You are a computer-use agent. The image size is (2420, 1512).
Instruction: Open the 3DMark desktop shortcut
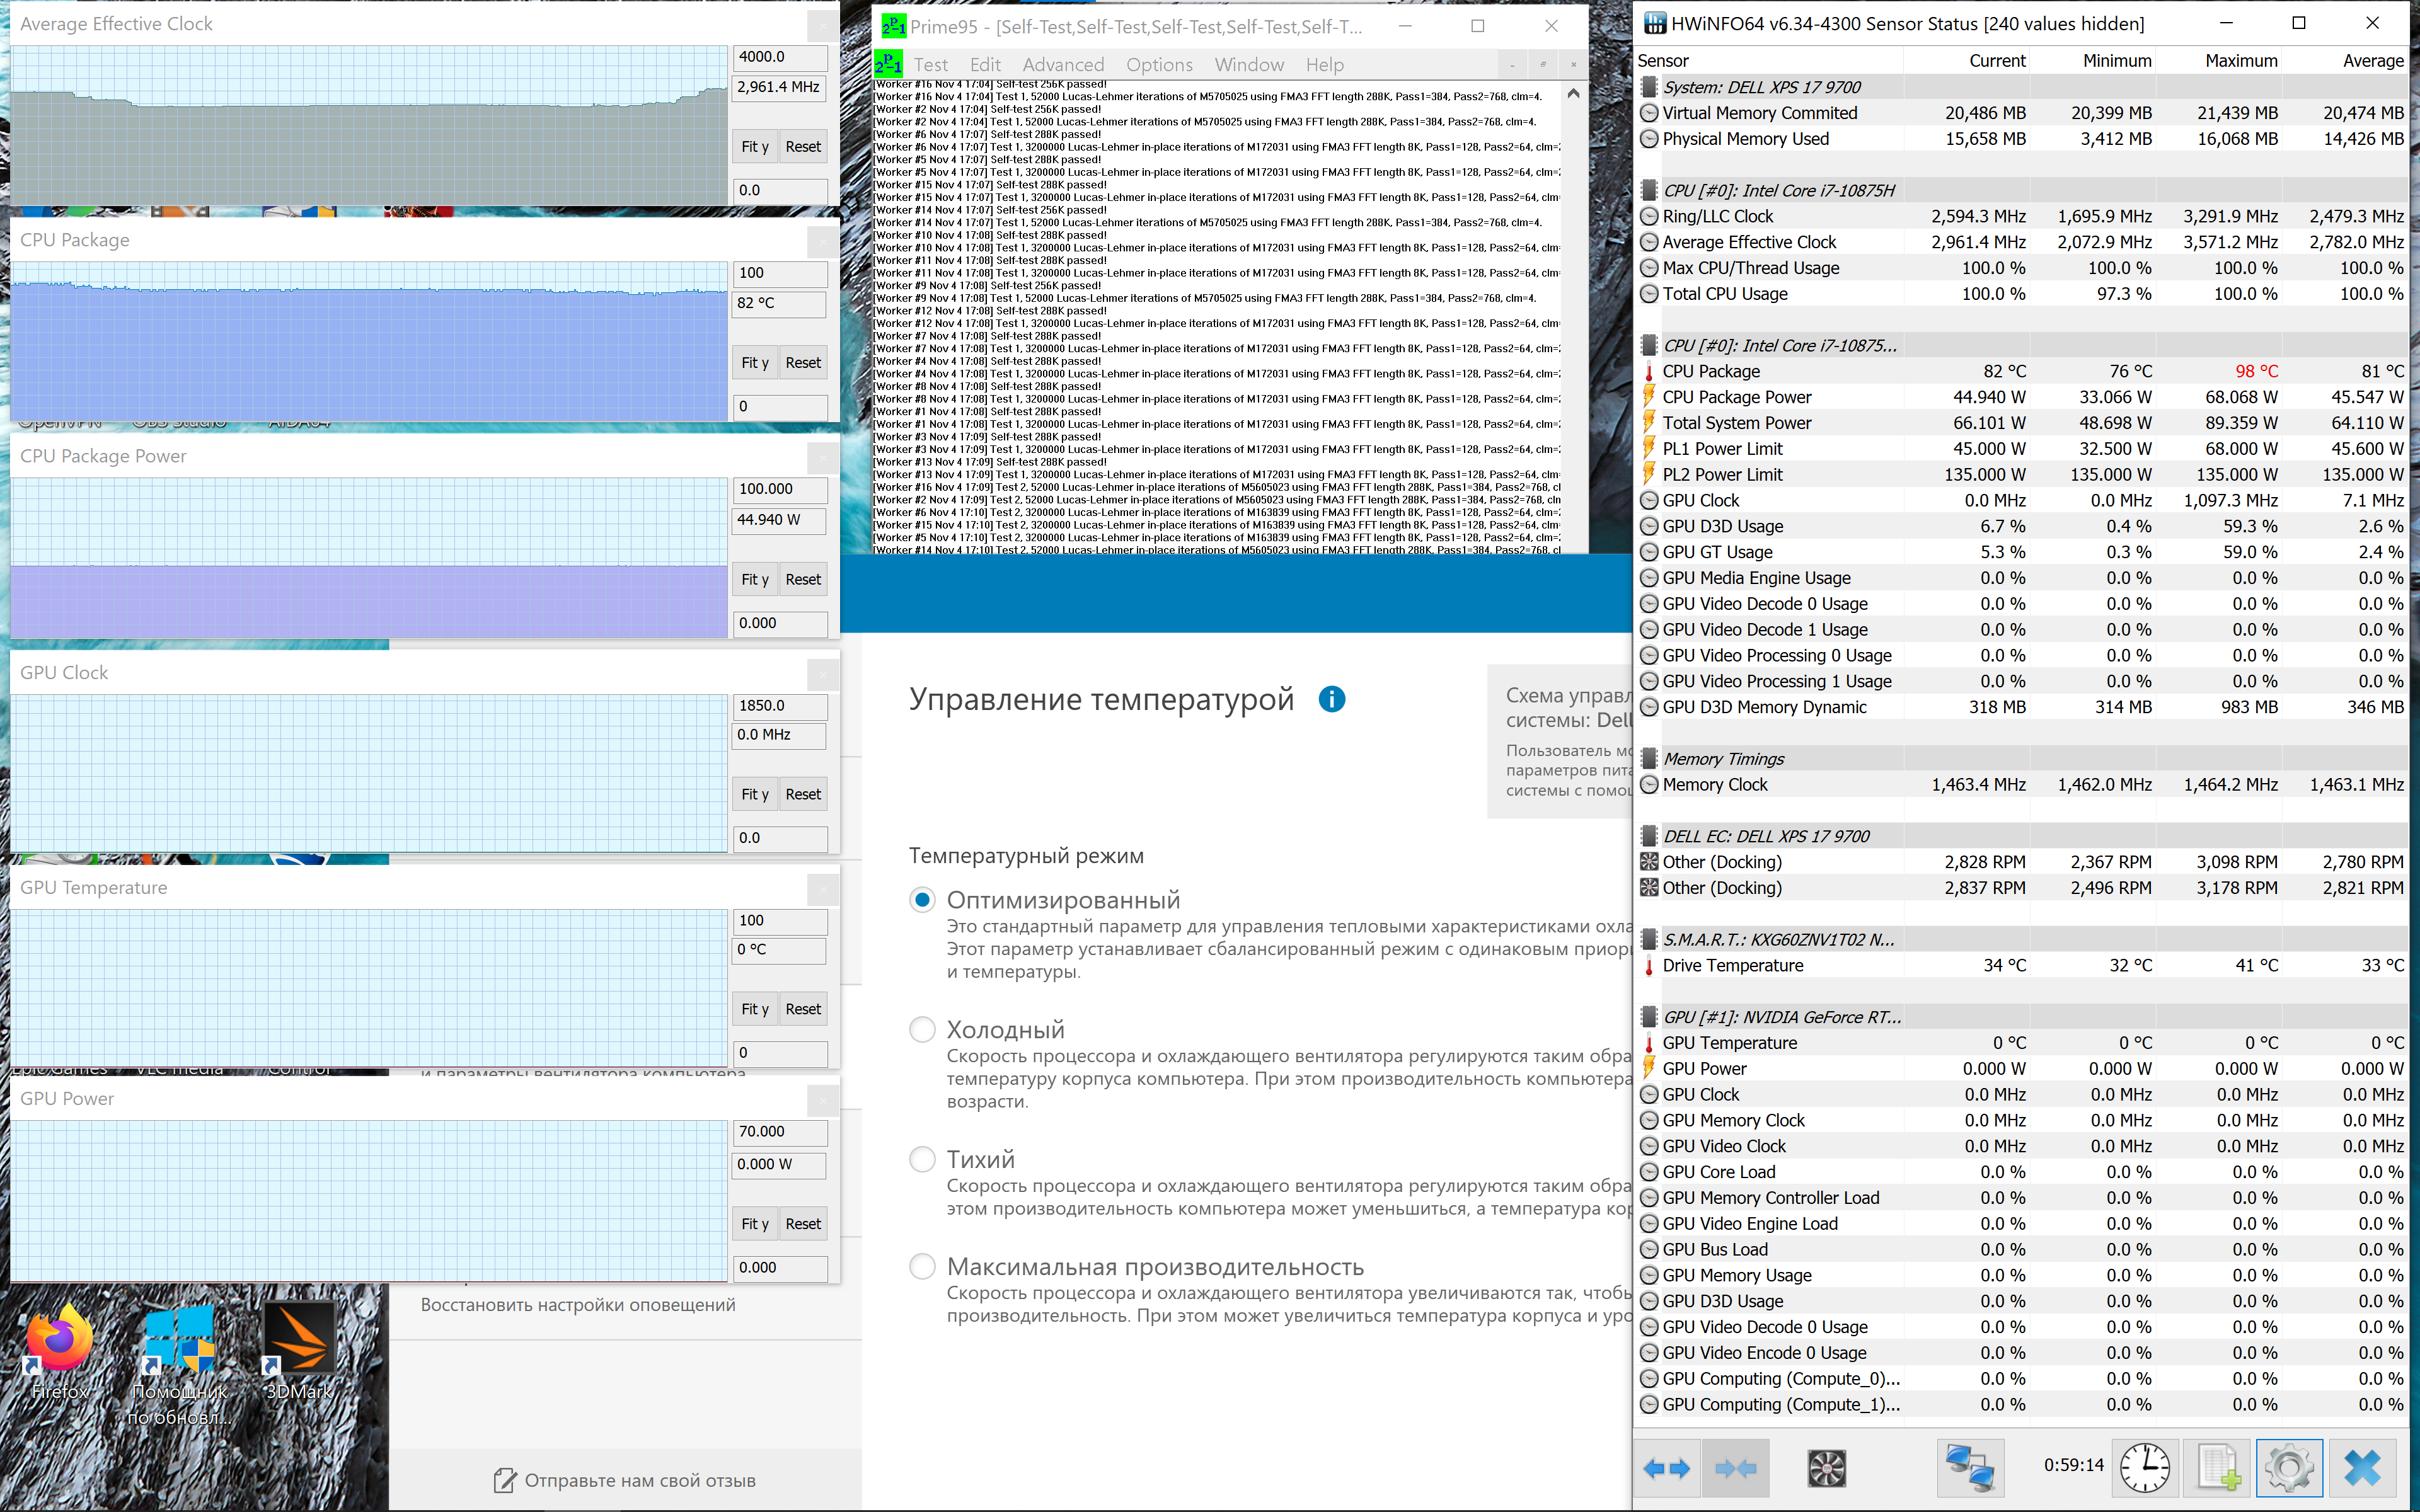pyautogui.click(x=298, y=1350)
